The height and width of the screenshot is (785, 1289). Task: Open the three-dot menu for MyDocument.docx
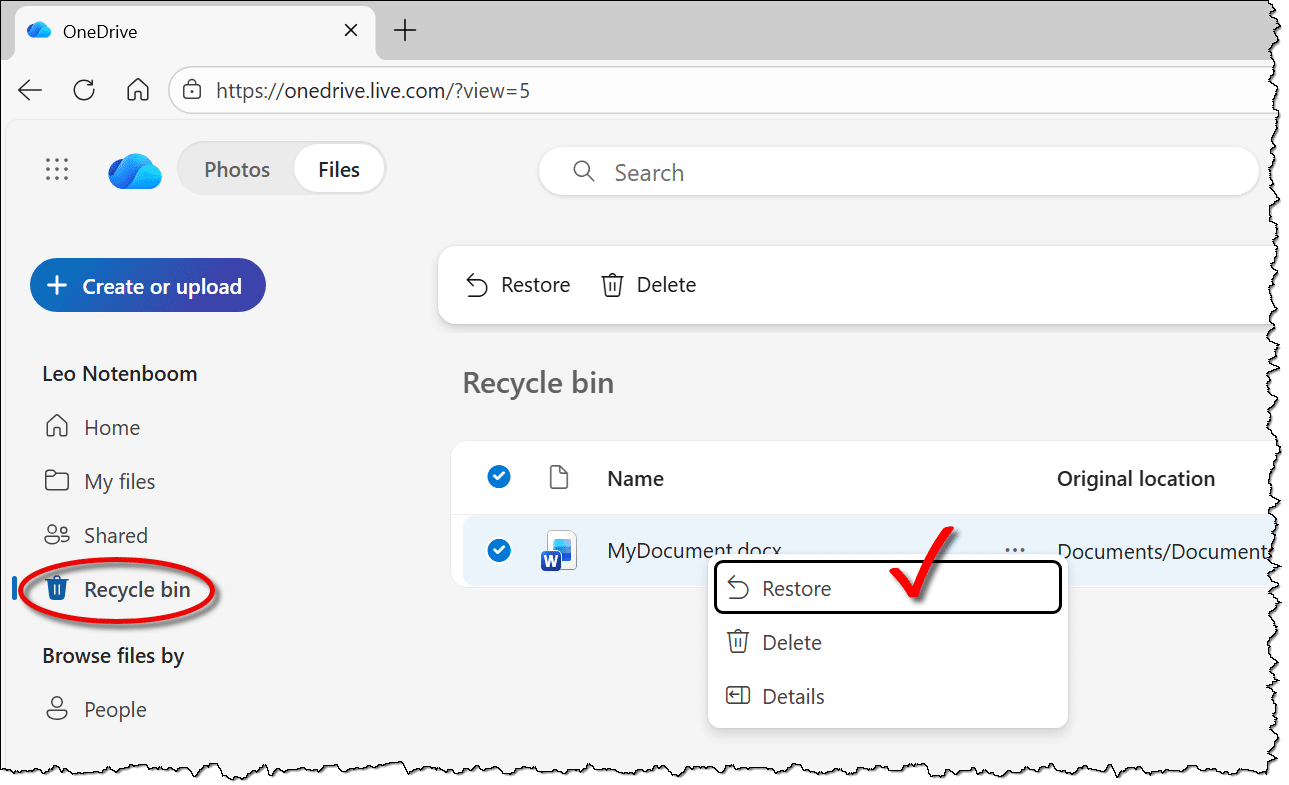pyautogui.click(x=1015, y=550)
